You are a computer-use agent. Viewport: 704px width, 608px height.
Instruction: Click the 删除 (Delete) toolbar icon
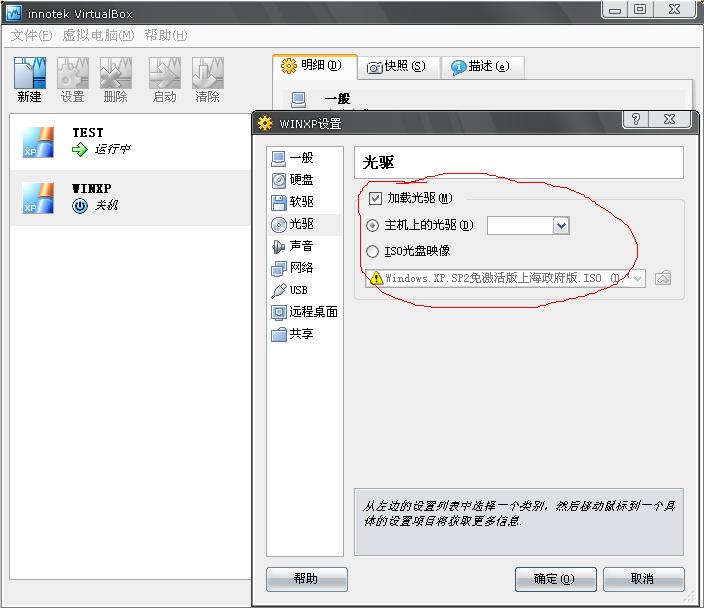click(x=115, y=80)
